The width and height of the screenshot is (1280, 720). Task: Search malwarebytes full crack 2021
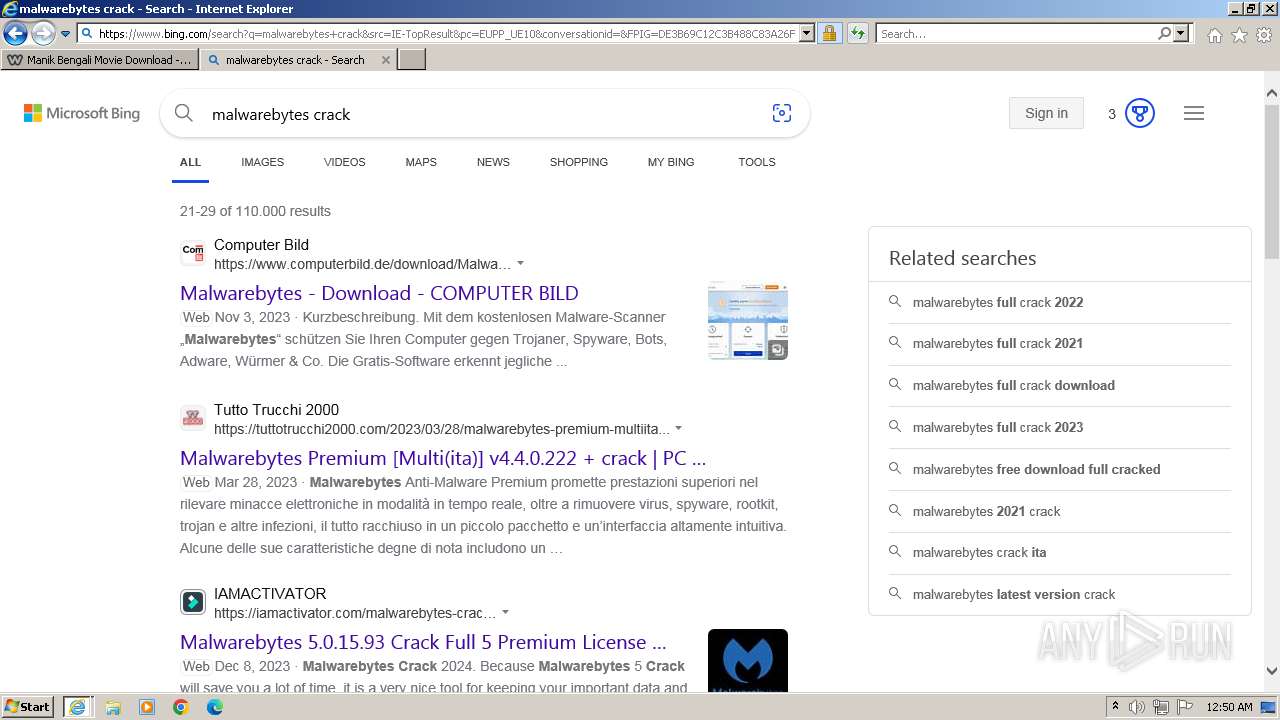tap(998, 343)
